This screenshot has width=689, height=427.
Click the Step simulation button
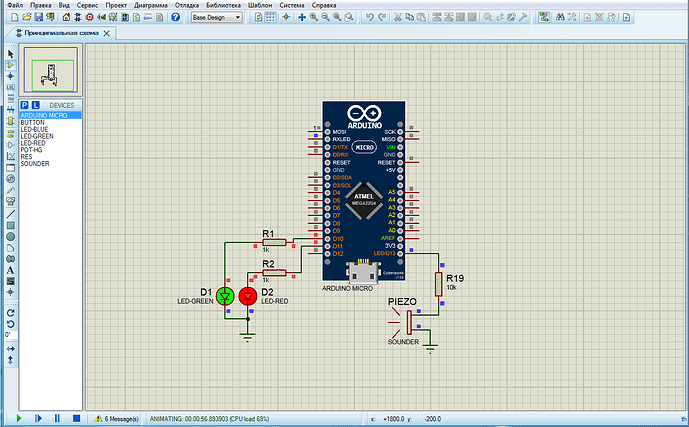click(37, 418)
